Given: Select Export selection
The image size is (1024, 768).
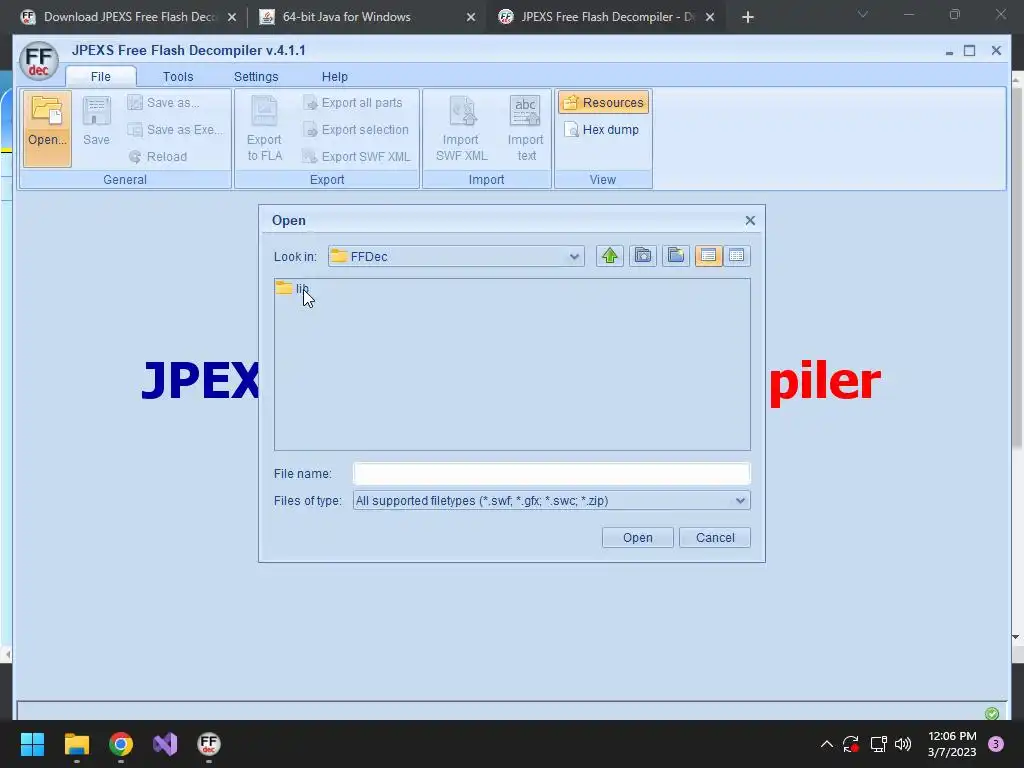Looking at the screenshot, I should [x=356, y=129].
